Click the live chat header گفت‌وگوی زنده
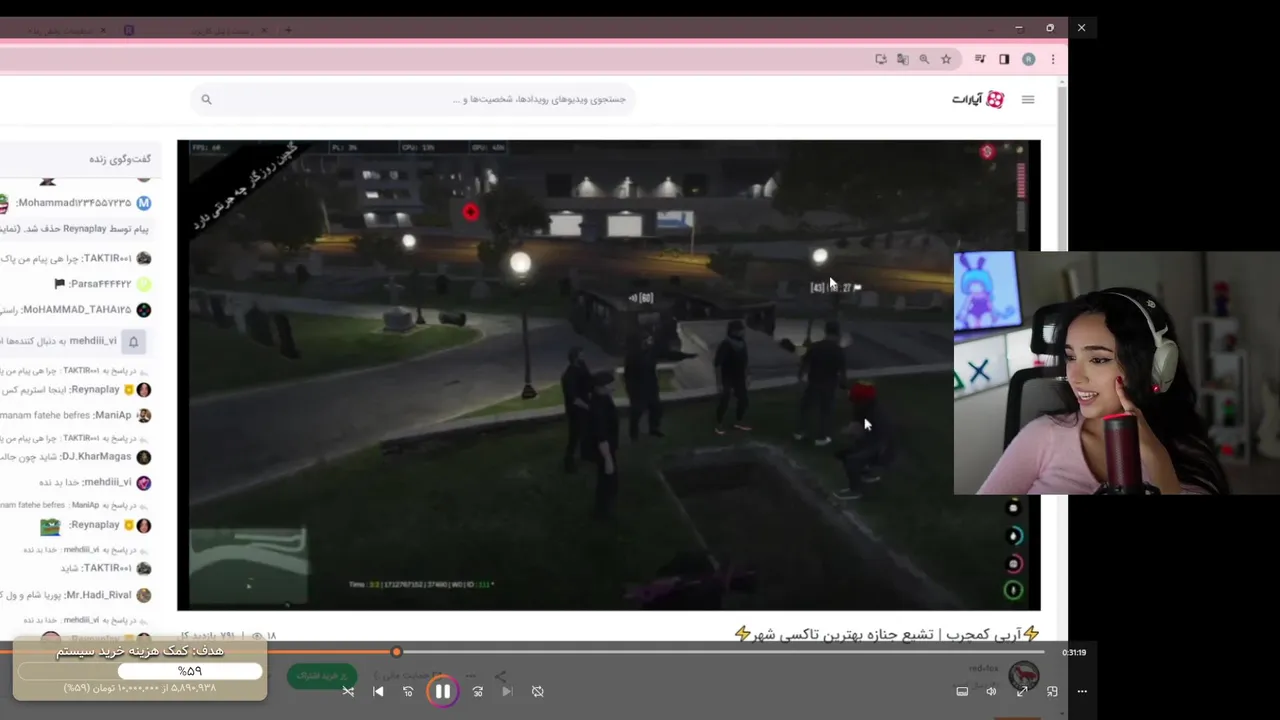Viewport: 1280px width, 720px height. pos(119,159)
